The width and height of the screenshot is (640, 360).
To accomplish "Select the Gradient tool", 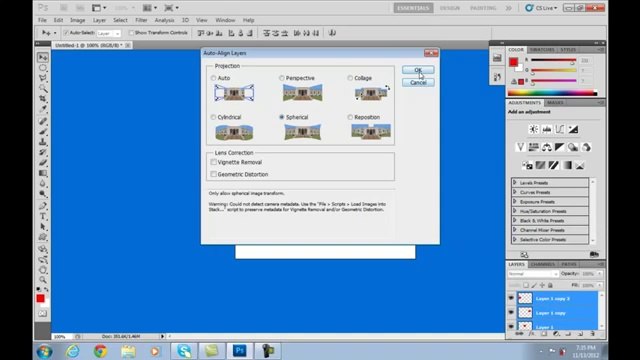I will (43, 173).
